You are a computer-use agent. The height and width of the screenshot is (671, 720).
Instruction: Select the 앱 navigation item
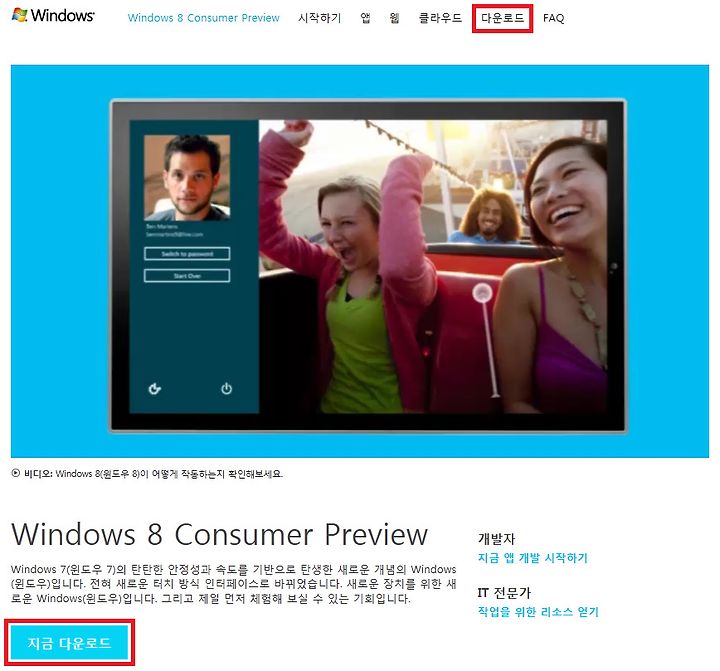366,18
